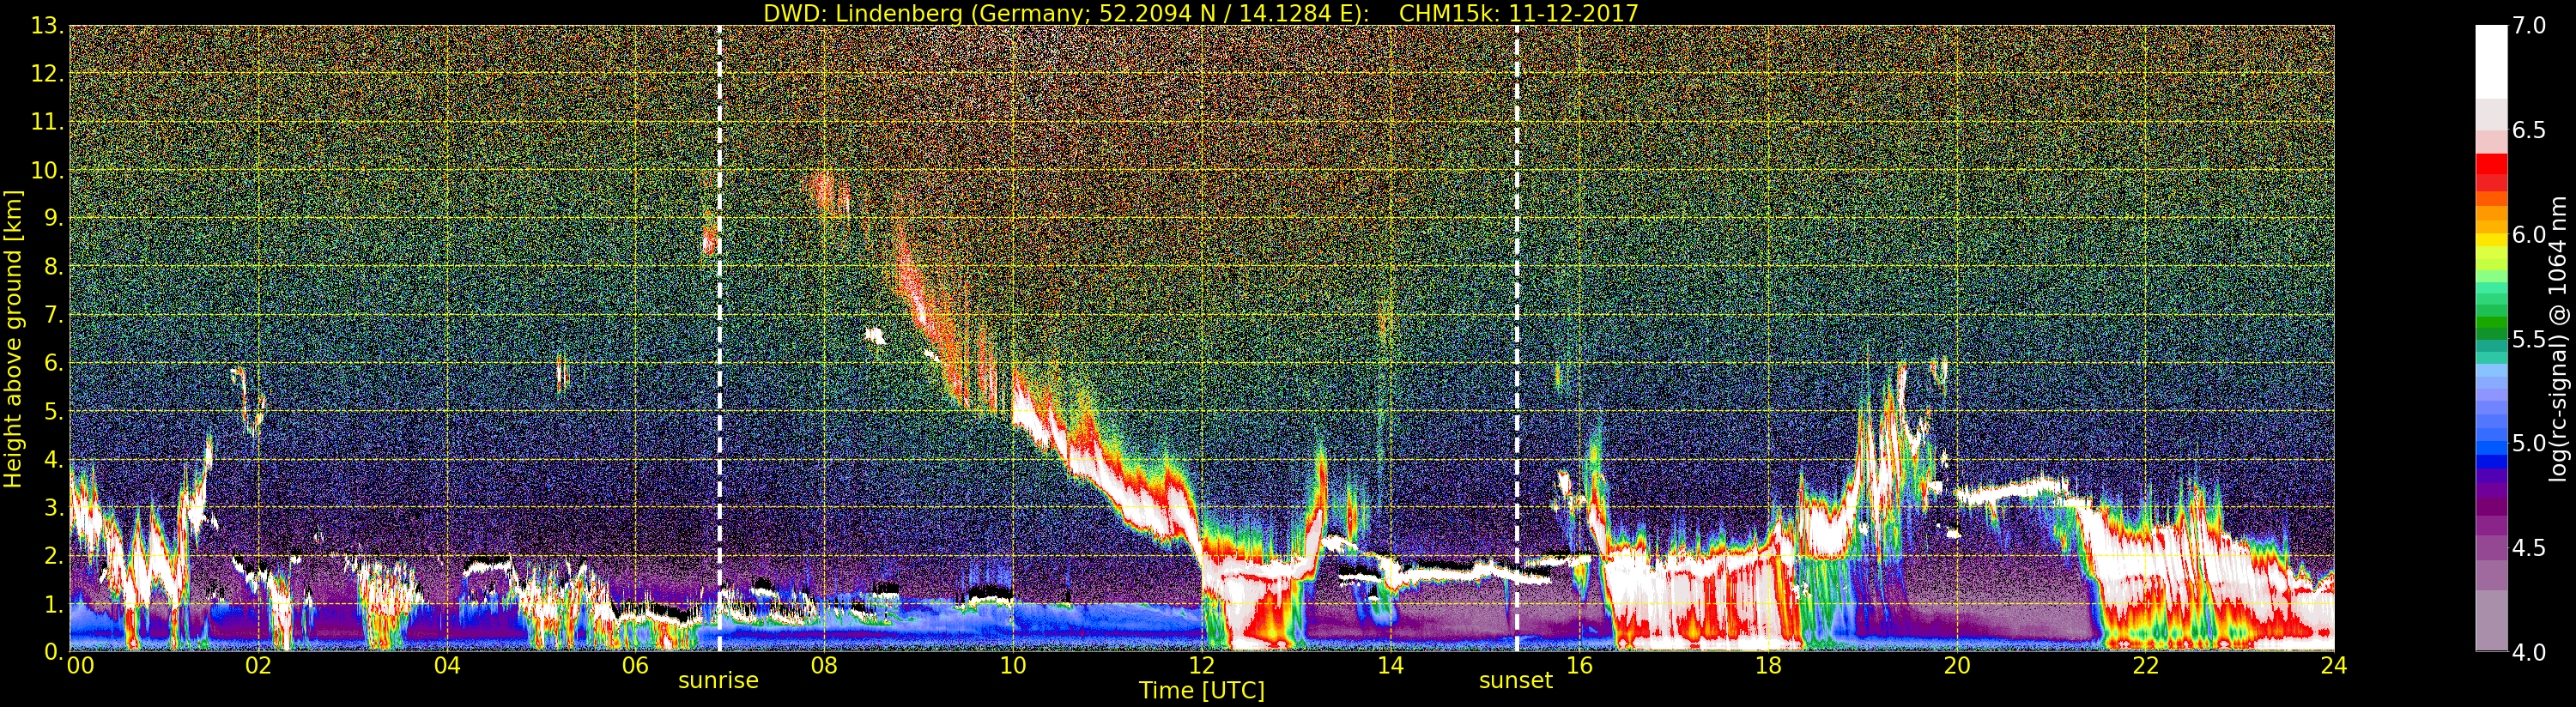
Task: Click the y-axis tick label '6.'
Action: (x=53, y=363)
